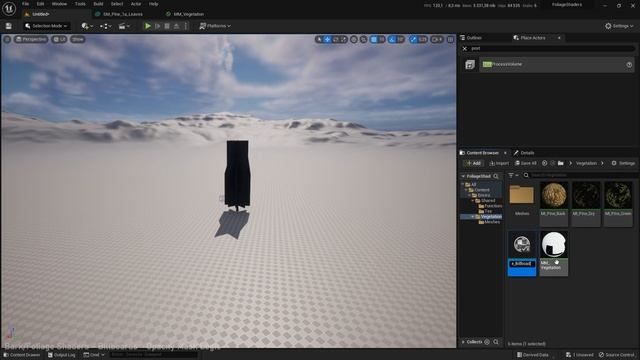Open the Tools menu
This screenshot has width=640, height=360.
pyautogui.click(x=80, y=4)
